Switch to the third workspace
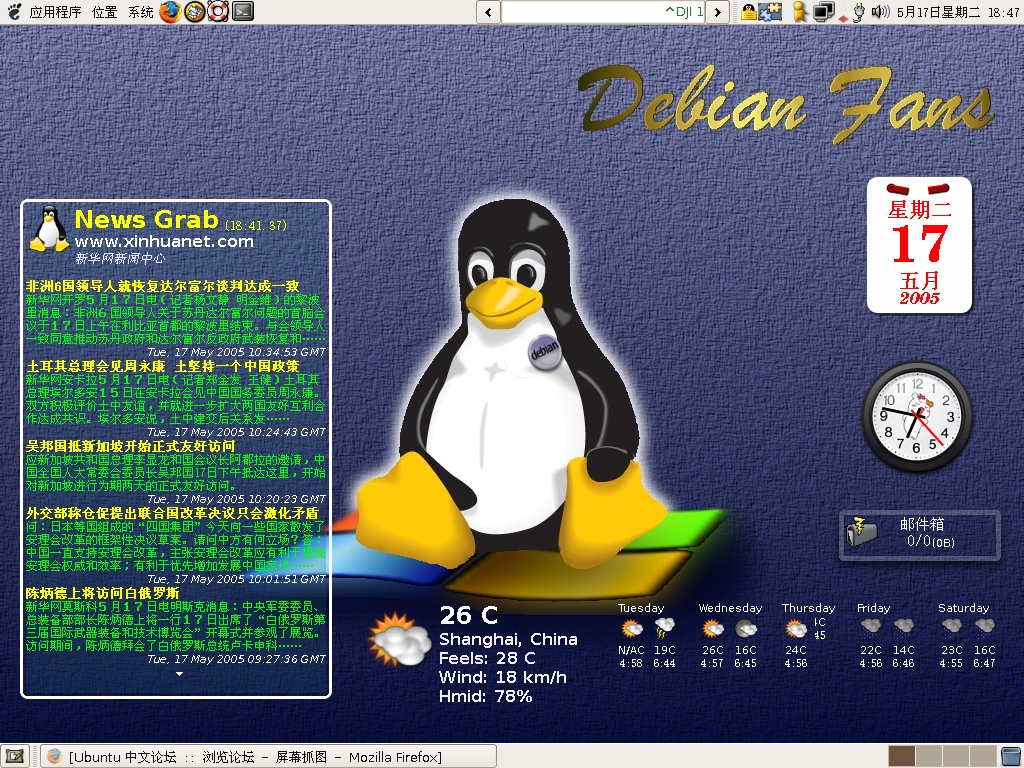The image size is (1024, 768). click(x=954, y=757)
